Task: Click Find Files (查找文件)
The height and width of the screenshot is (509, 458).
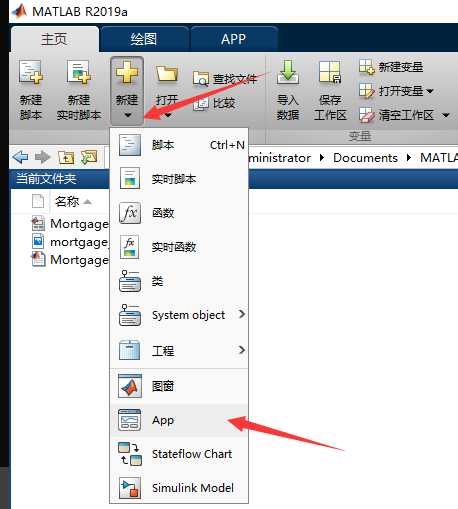Action: coord(225,79)
